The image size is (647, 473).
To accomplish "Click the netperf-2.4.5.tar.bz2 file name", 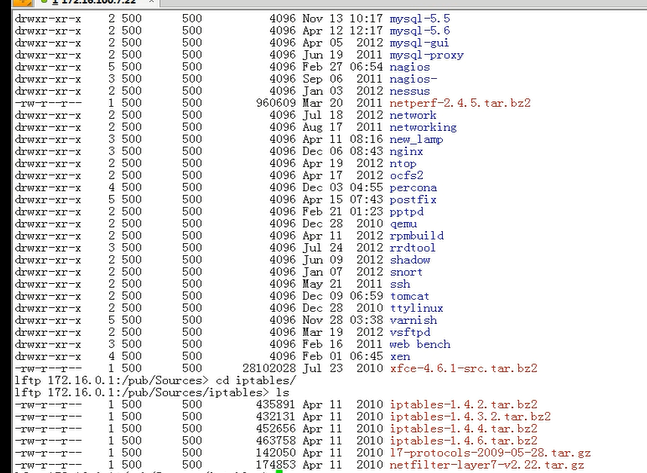I will tap(460, 103).
